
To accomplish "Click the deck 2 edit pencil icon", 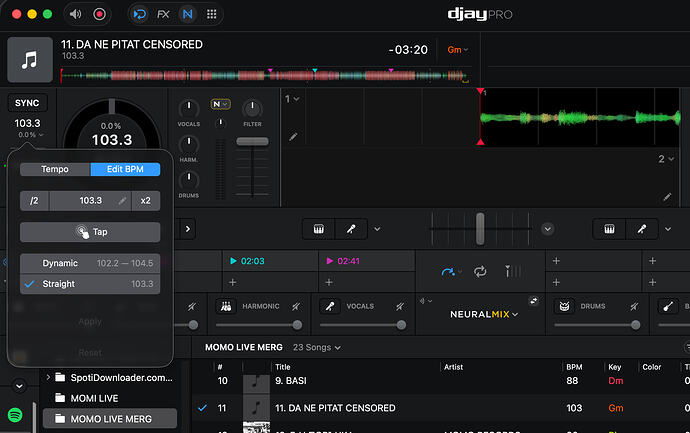I will (667, 197).
